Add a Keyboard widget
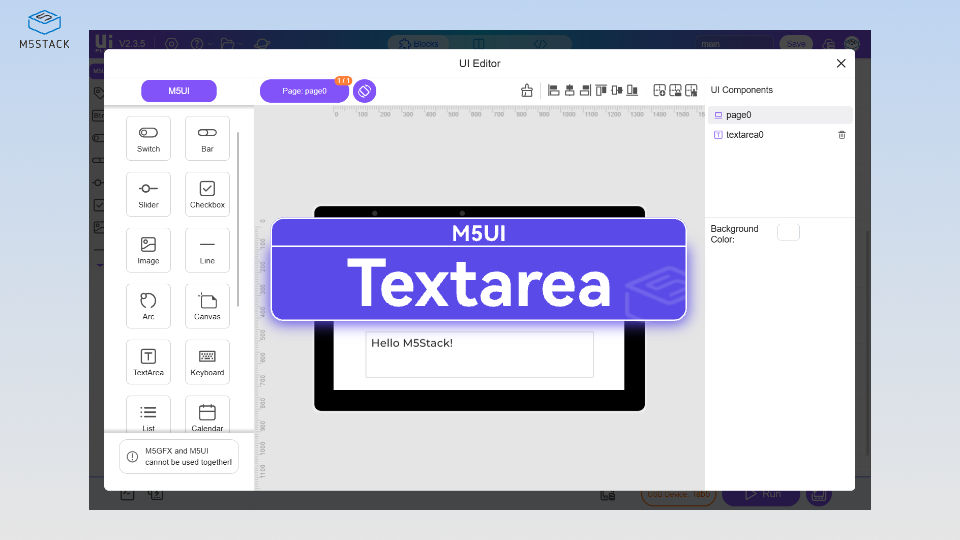Screen dimensions: 960x540 pyautogui.click(x=207, y=362)
